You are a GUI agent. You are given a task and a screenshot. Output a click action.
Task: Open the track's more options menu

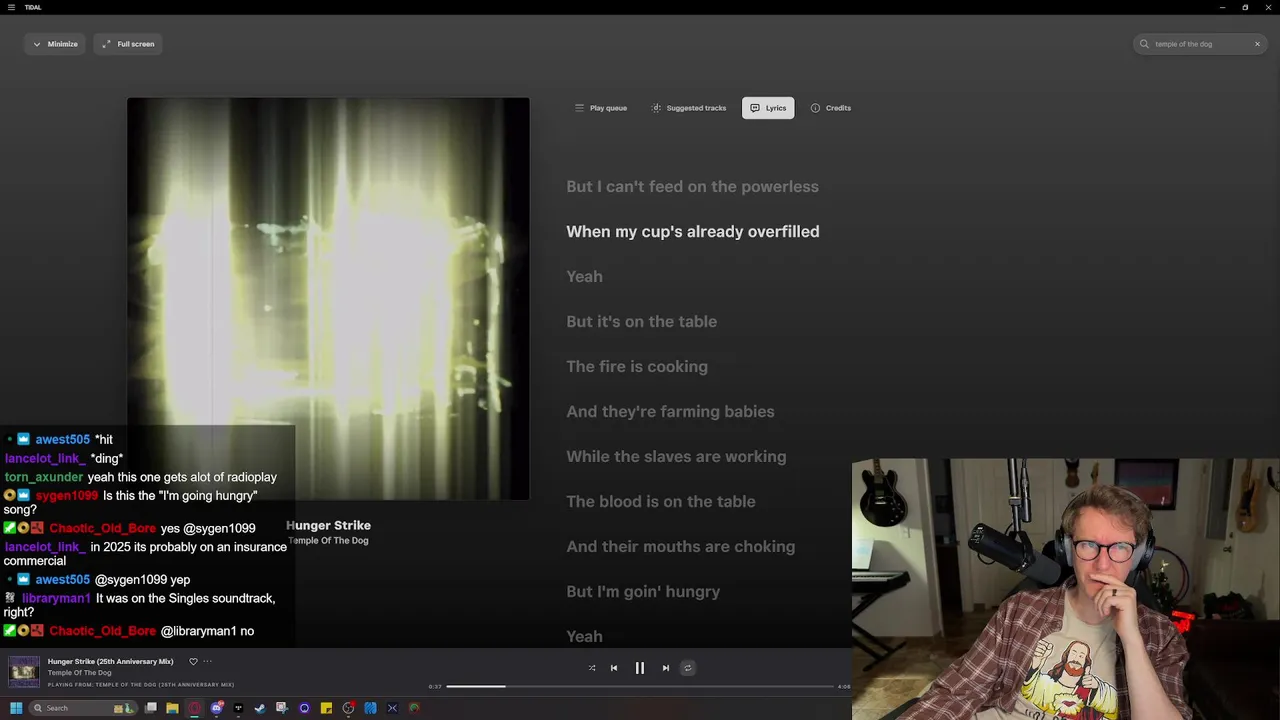208,661
